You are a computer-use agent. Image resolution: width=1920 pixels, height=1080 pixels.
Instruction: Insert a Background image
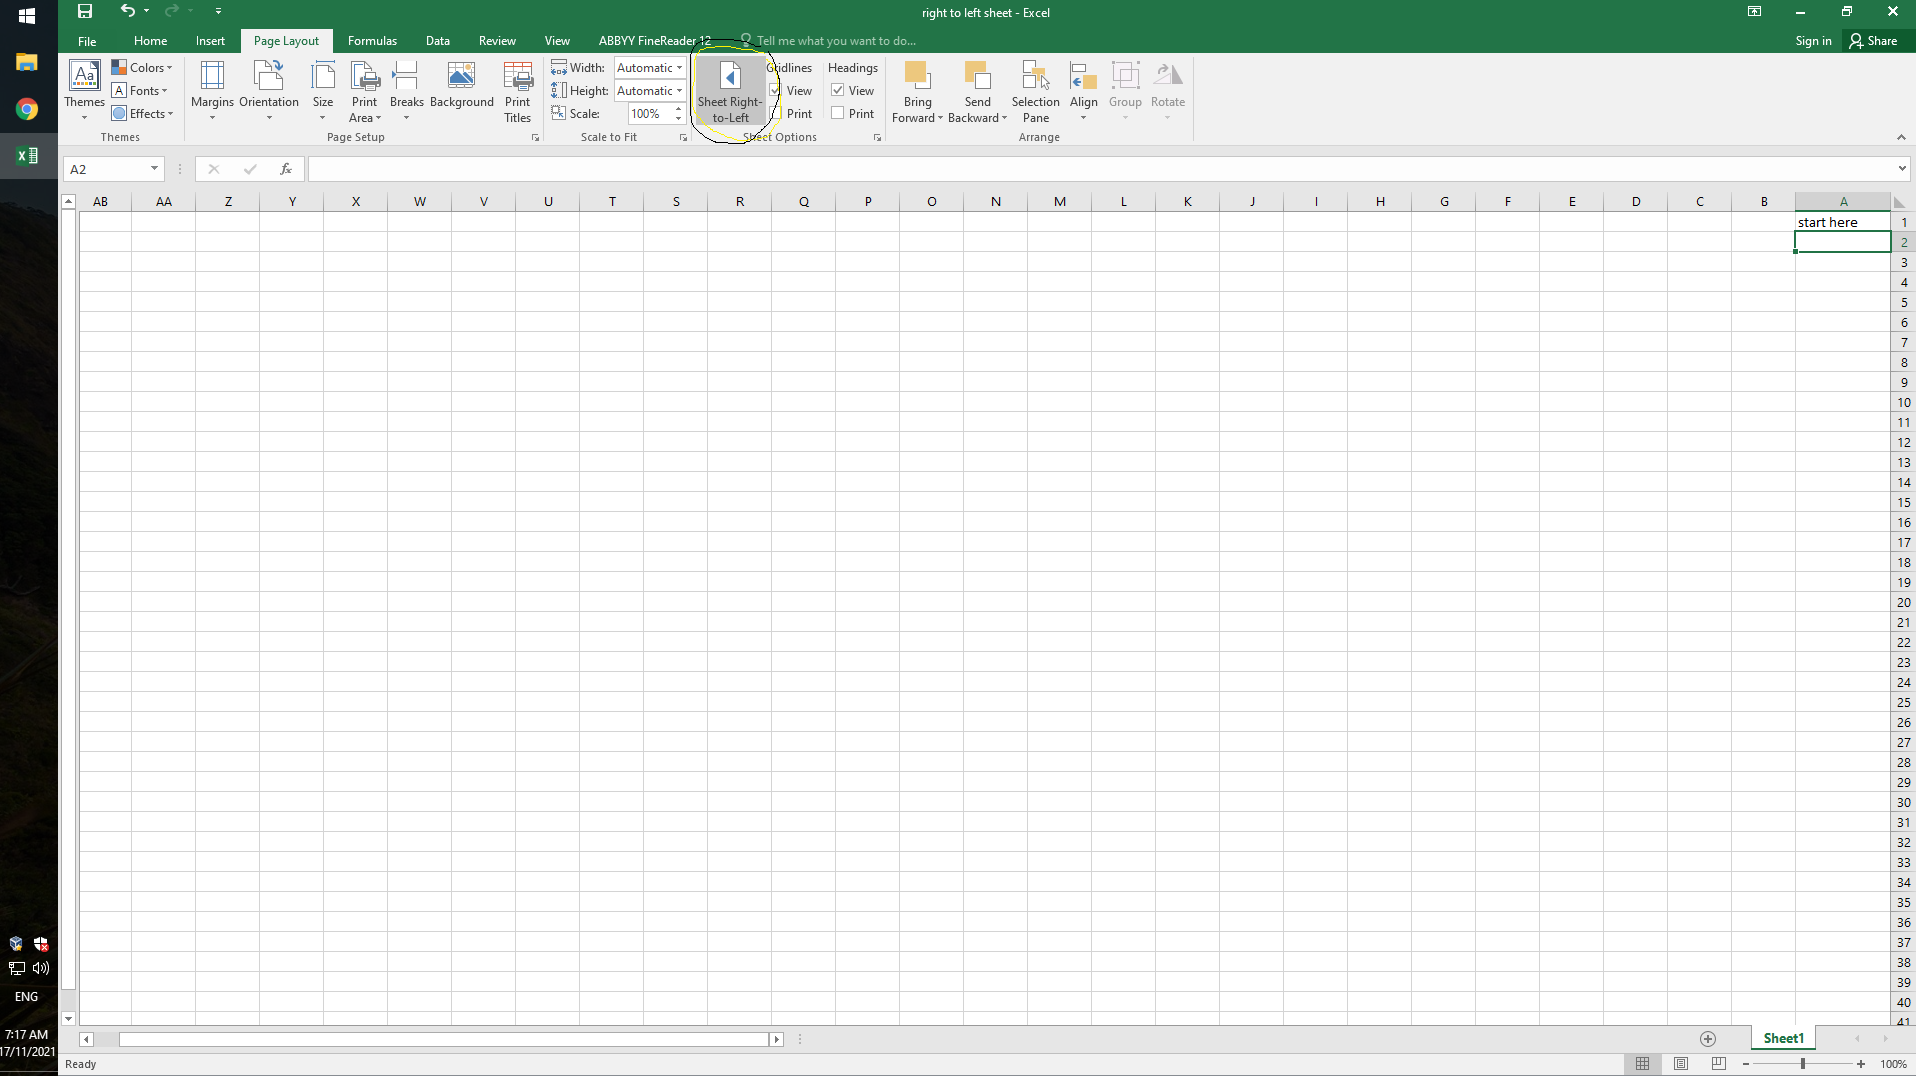tap(461, 90)
